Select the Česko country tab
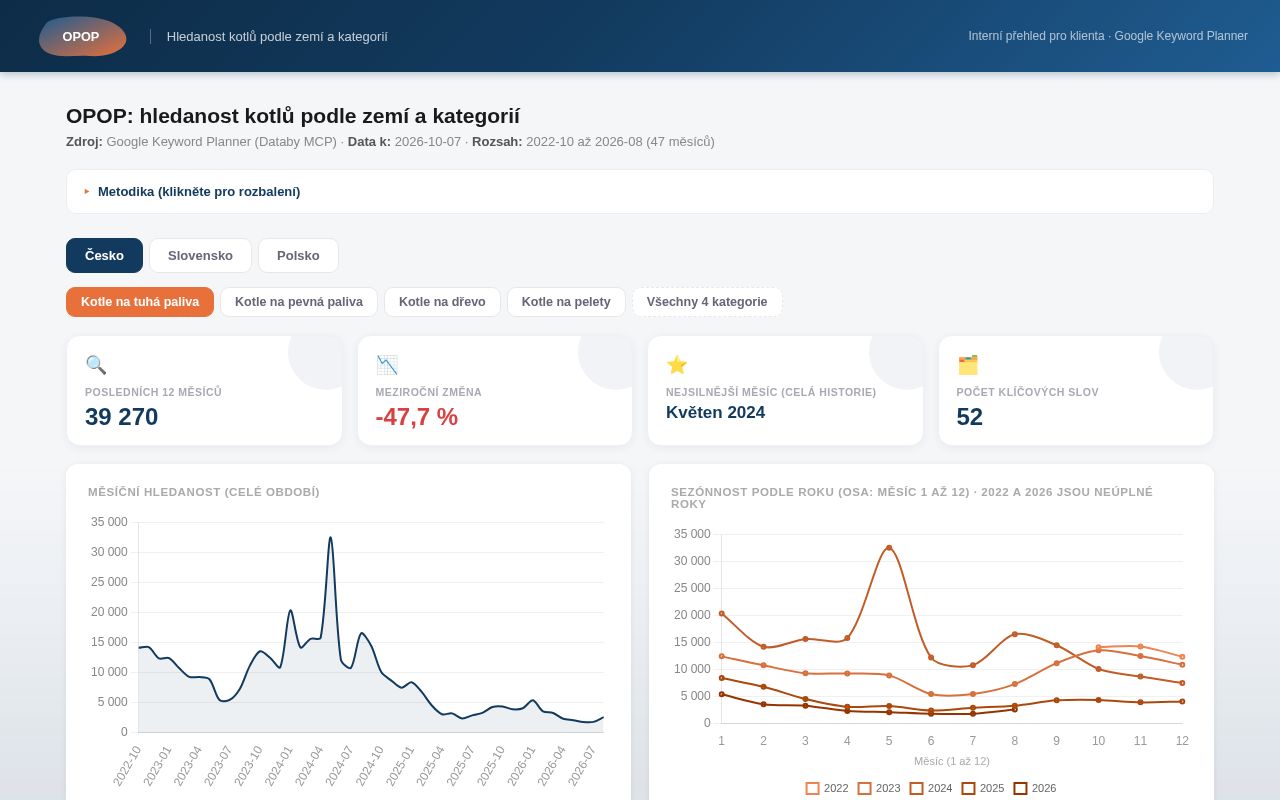The height and width of the screenshot is (800, 1280). pos(104,255)
